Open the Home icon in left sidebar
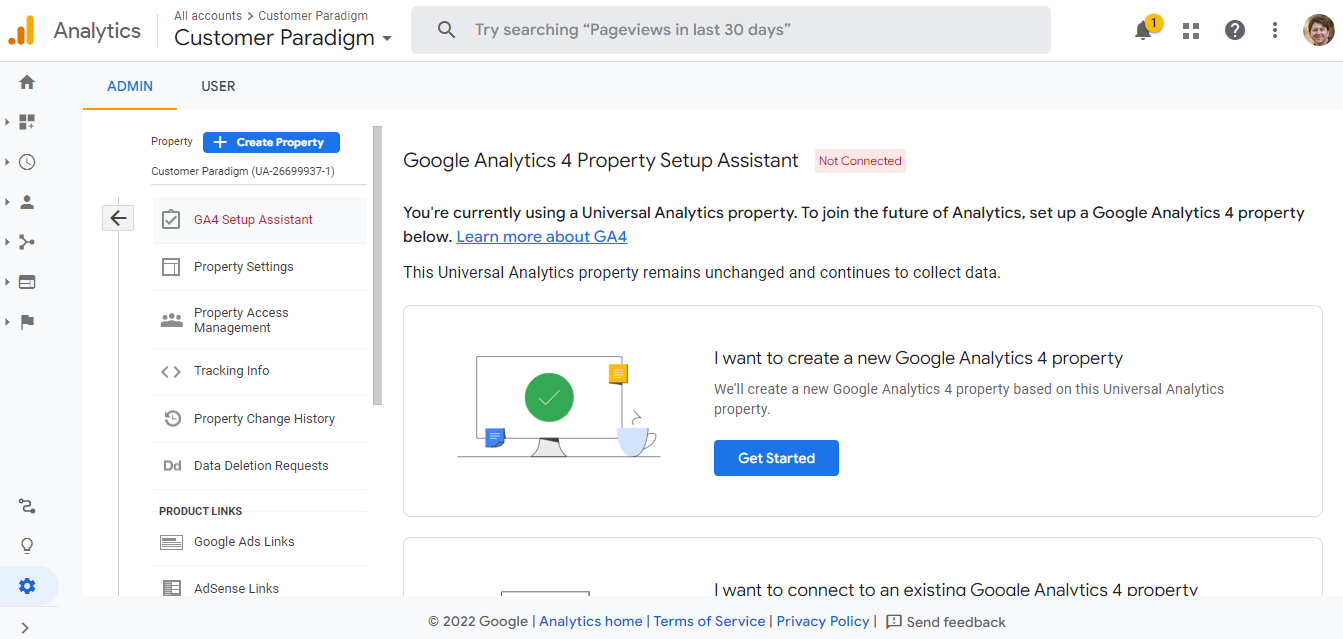Viewport: 1343px width, 639px height. coord(26,81)
